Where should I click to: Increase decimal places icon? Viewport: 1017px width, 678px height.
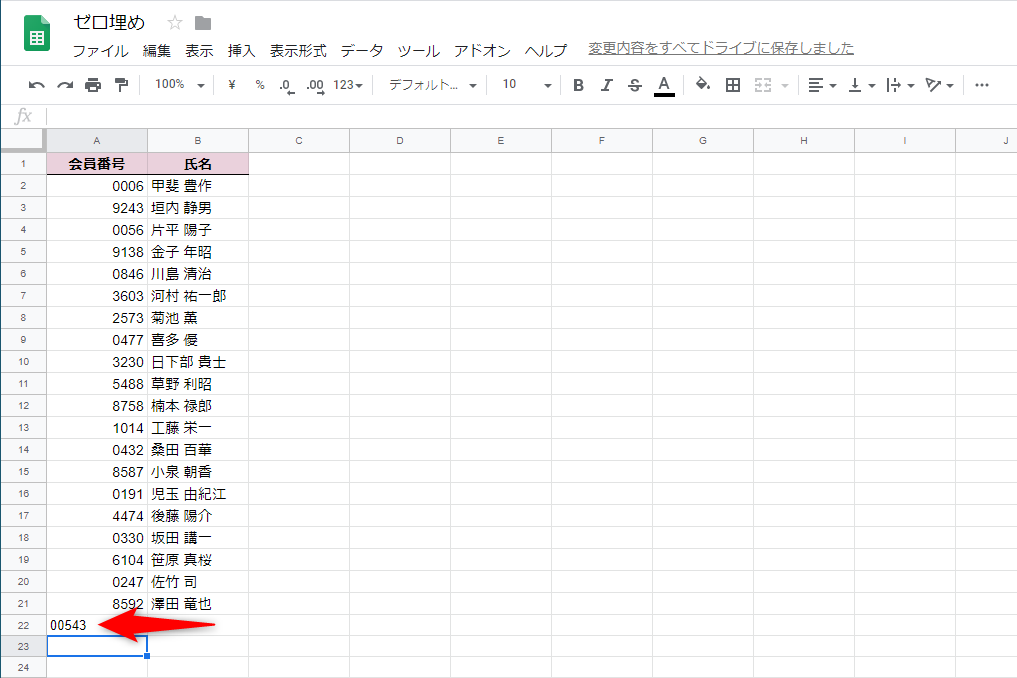(x=315, y=86)
